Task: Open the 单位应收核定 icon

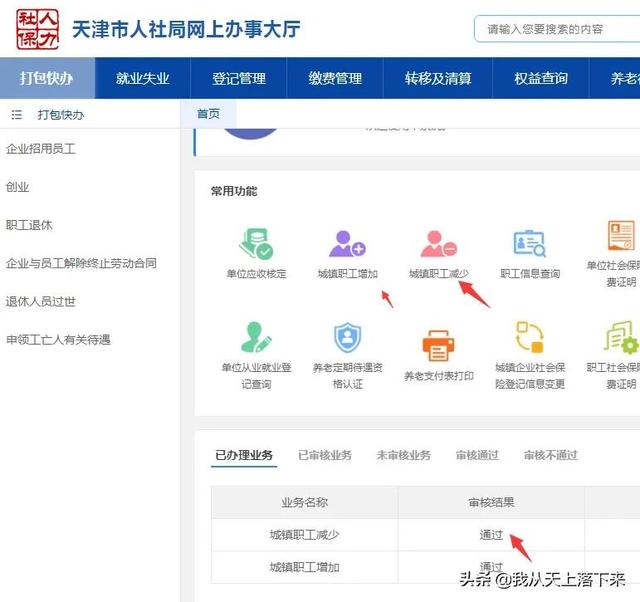Action: (256, 244)
